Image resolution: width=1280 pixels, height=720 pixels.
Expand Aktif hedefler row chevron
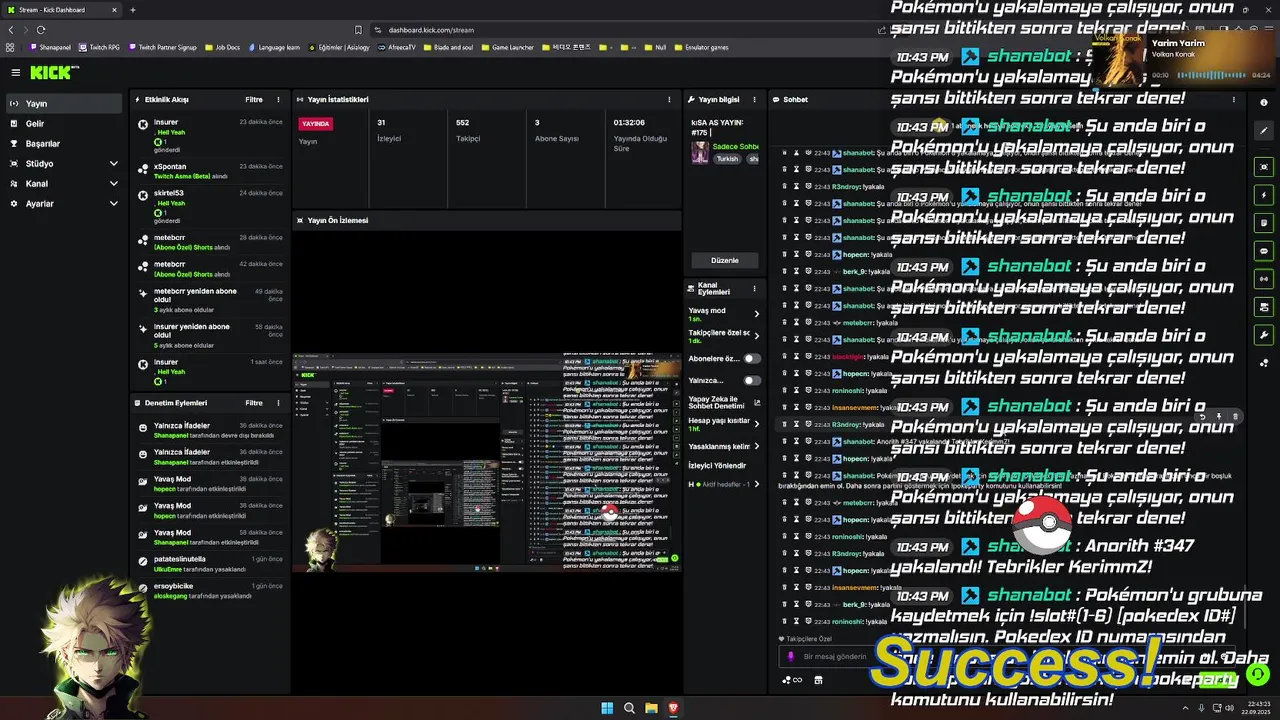pos(756,484)
